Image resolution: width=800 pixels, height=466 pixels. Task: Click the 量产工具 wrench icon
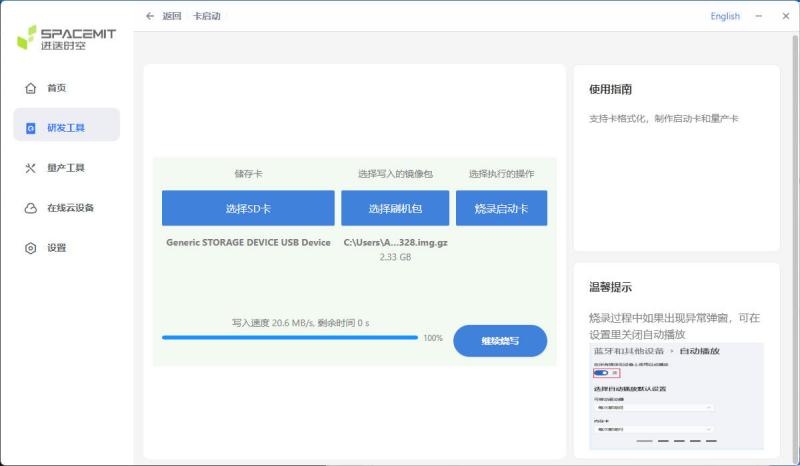point(31,168)
